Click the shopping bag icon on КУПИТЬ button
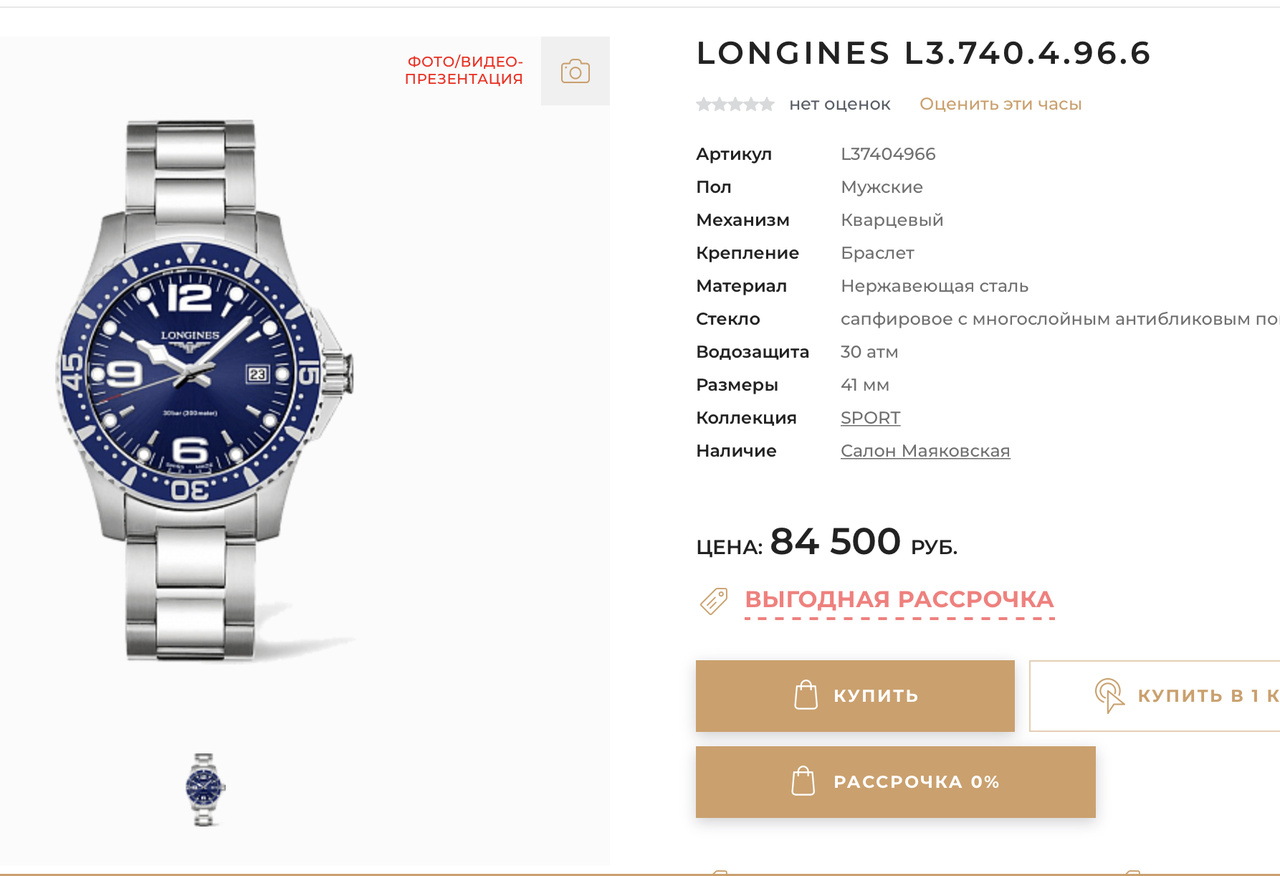This screenshot has width=1280, height=876. click(806, 695)
